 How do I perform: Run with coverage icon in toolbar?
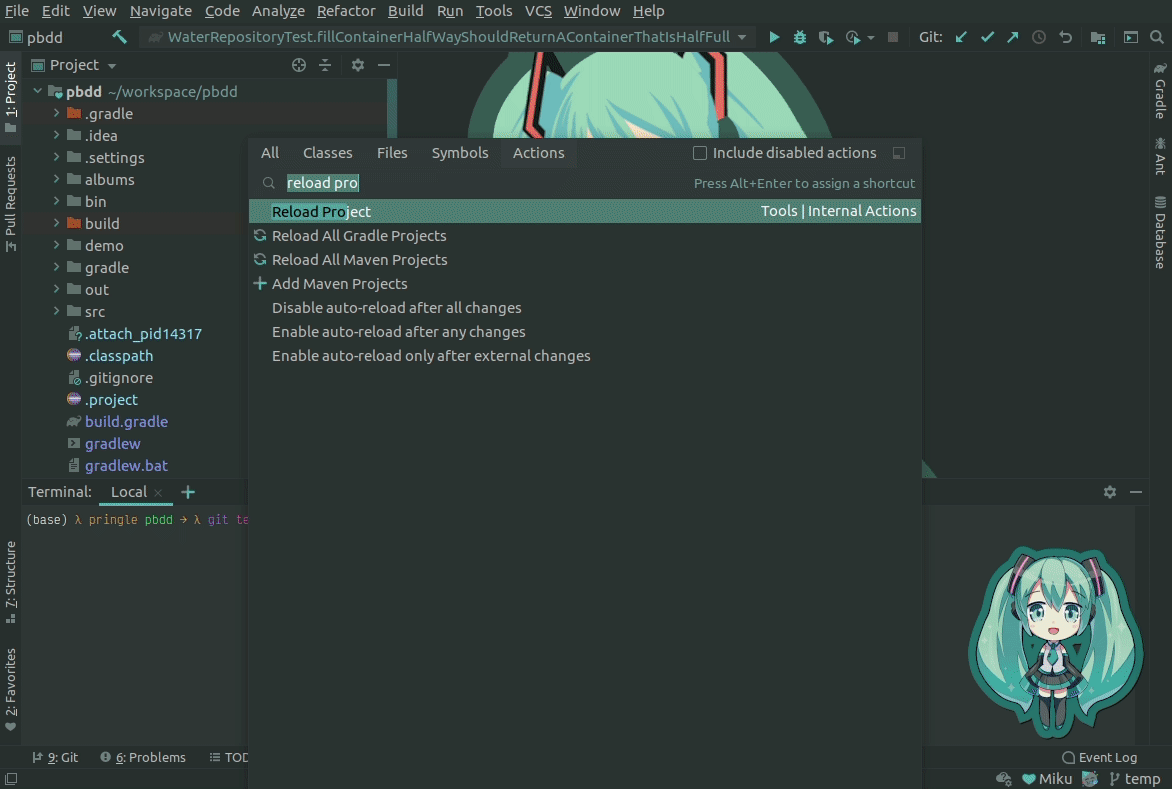pyautogui.click(x=825, y=37)
